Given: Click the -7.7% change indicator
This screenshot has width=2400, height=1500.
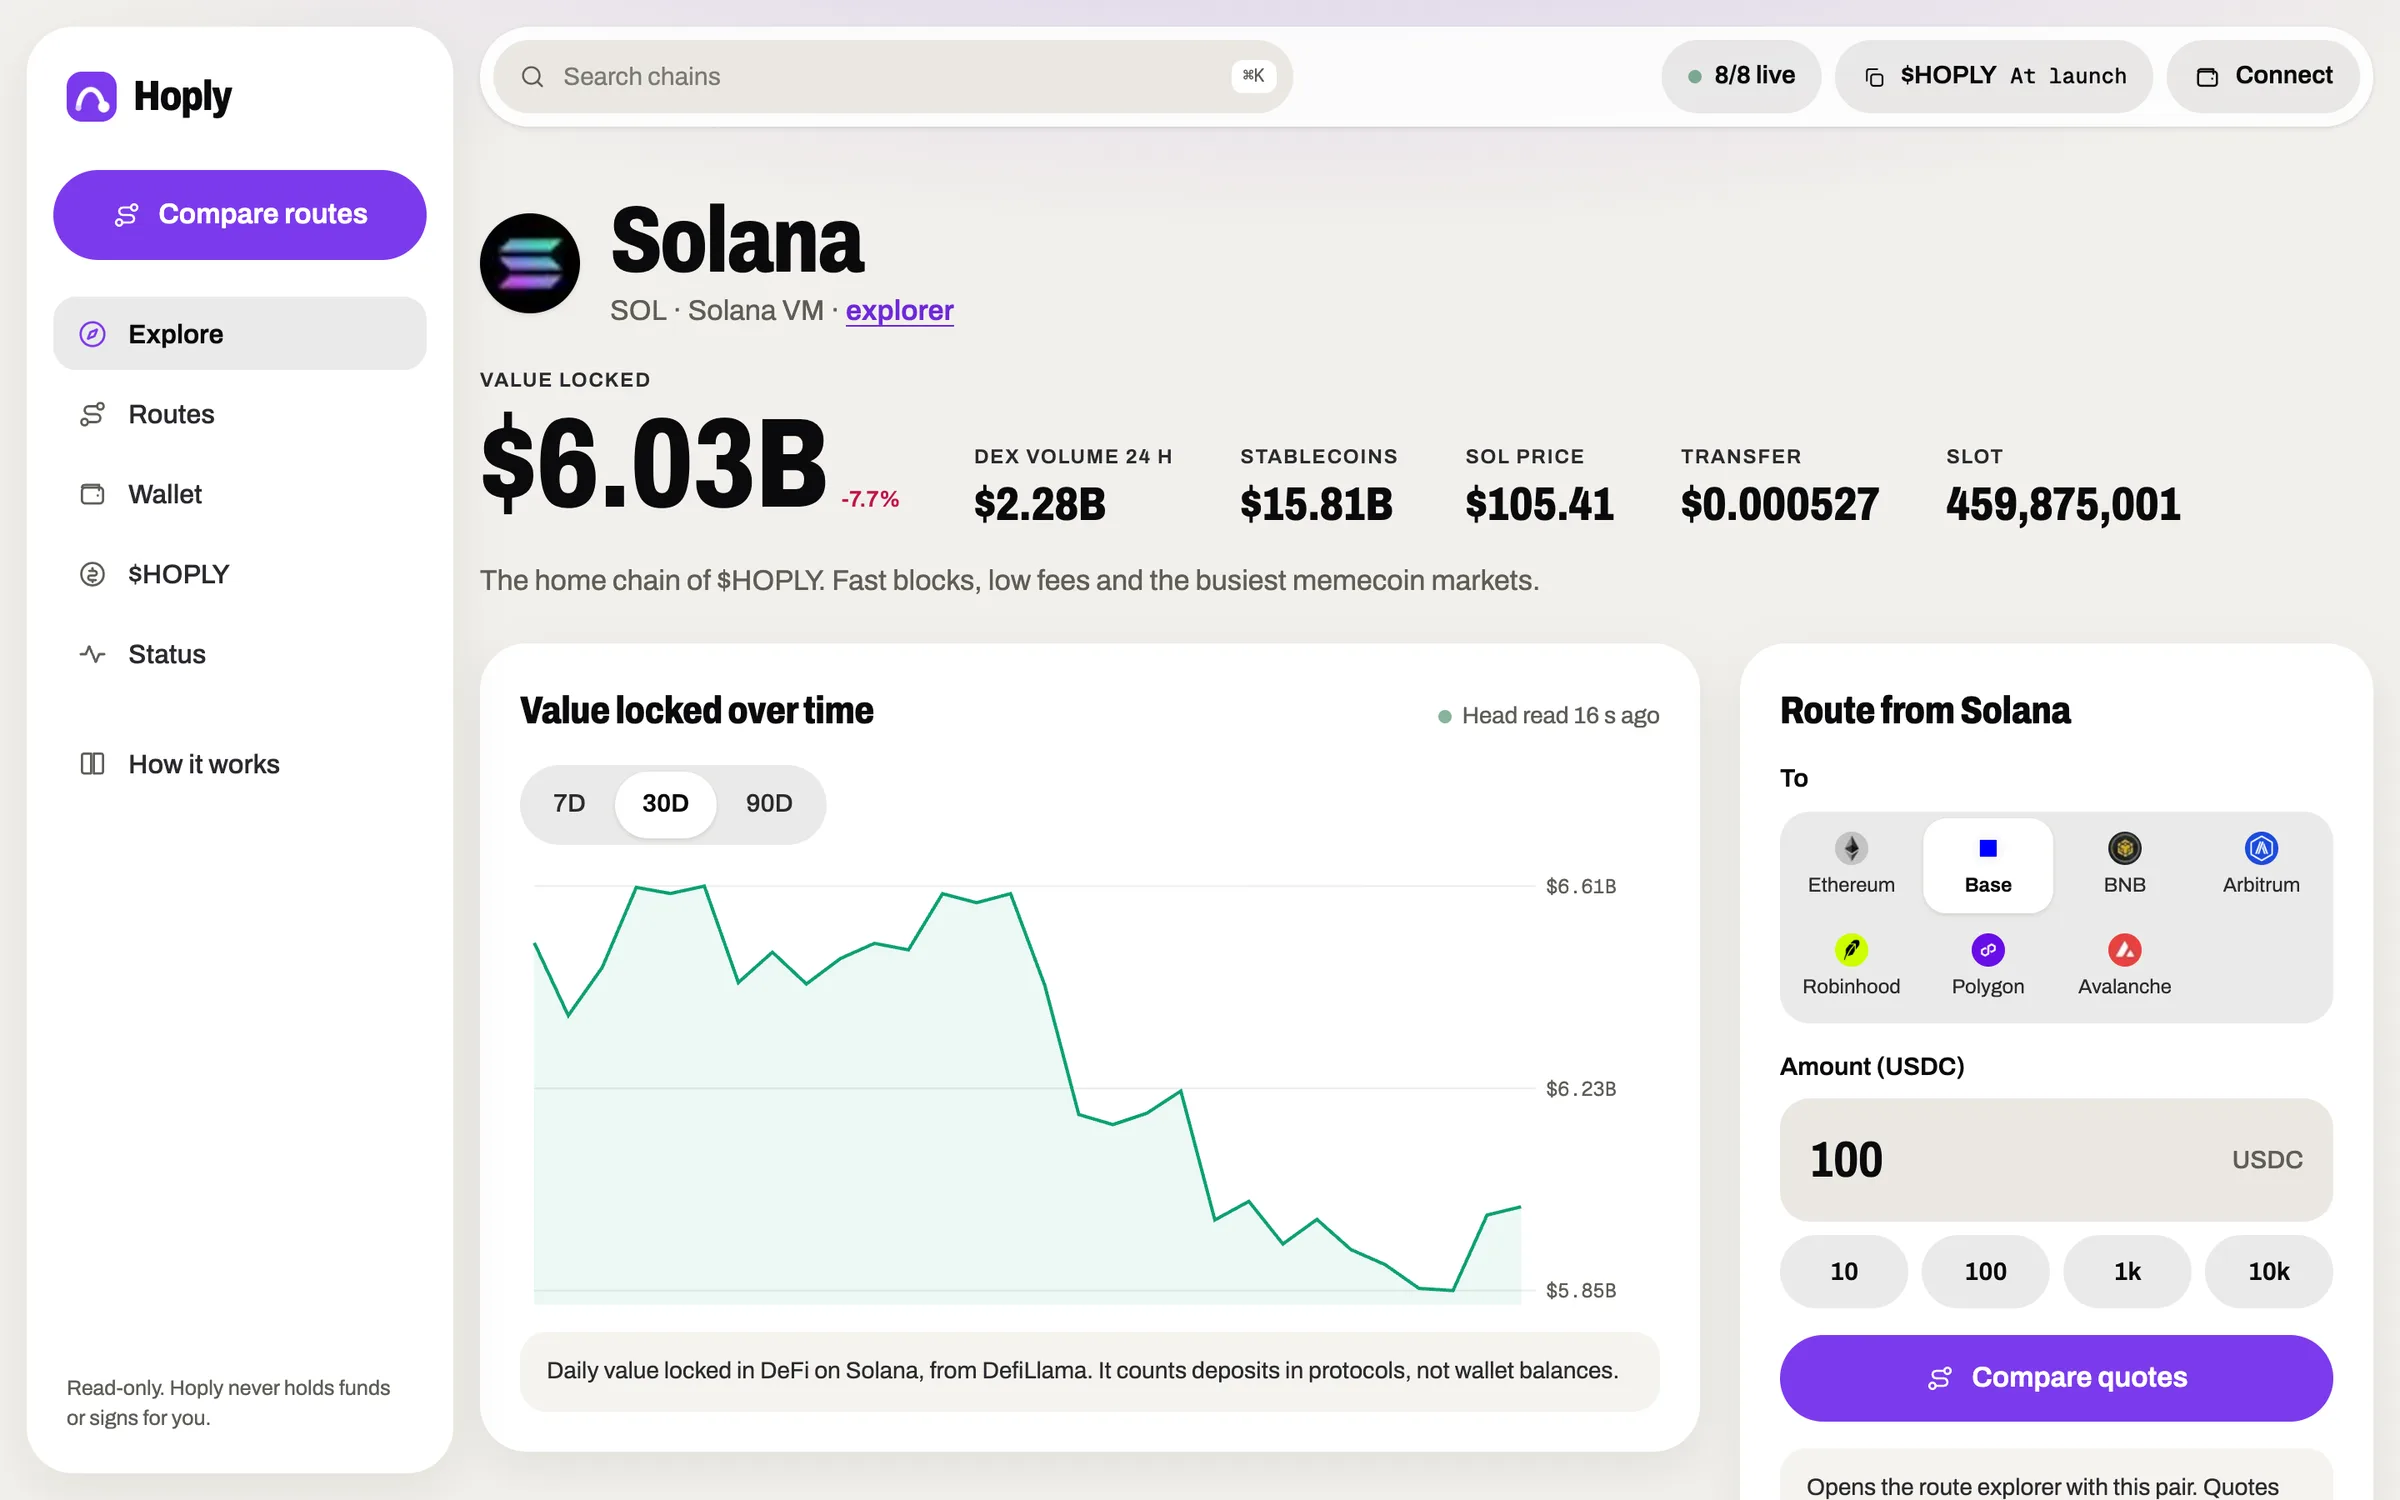Looking at the screenshot, I should (x=870, y=499).
